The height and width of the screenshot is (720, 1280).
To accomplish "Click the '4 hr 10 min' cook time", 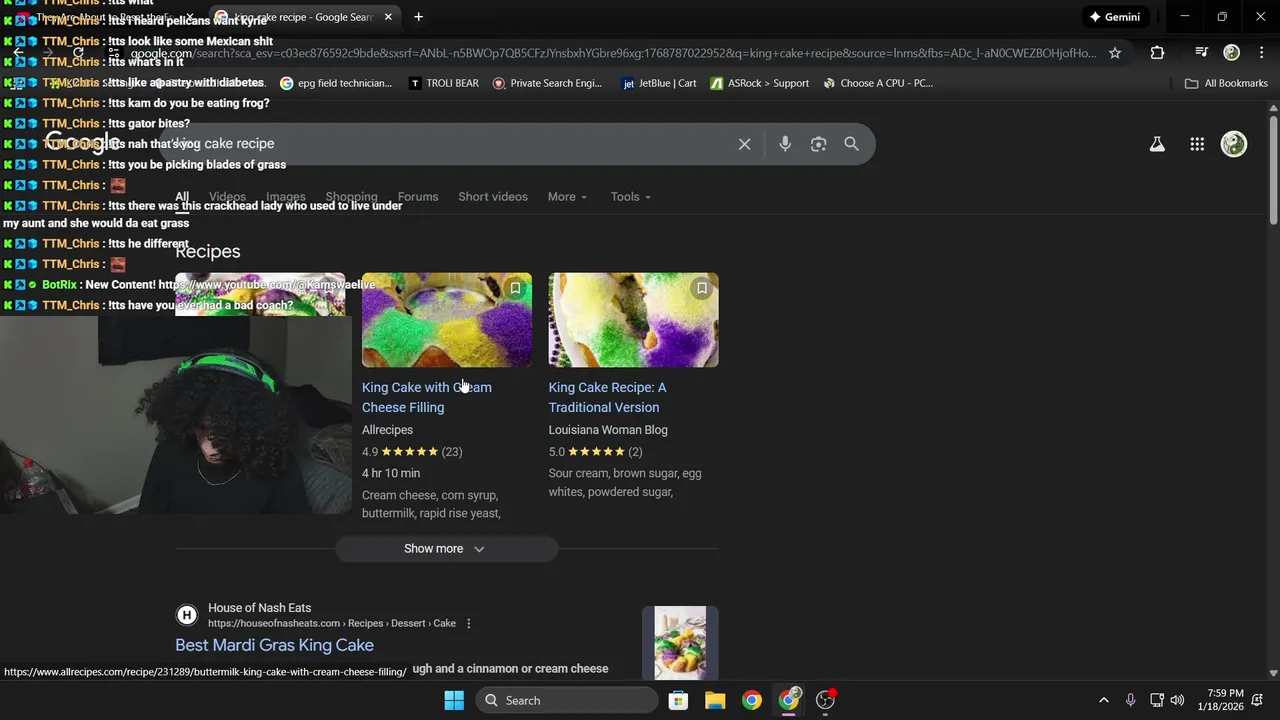I will click(x=391, y=473).
